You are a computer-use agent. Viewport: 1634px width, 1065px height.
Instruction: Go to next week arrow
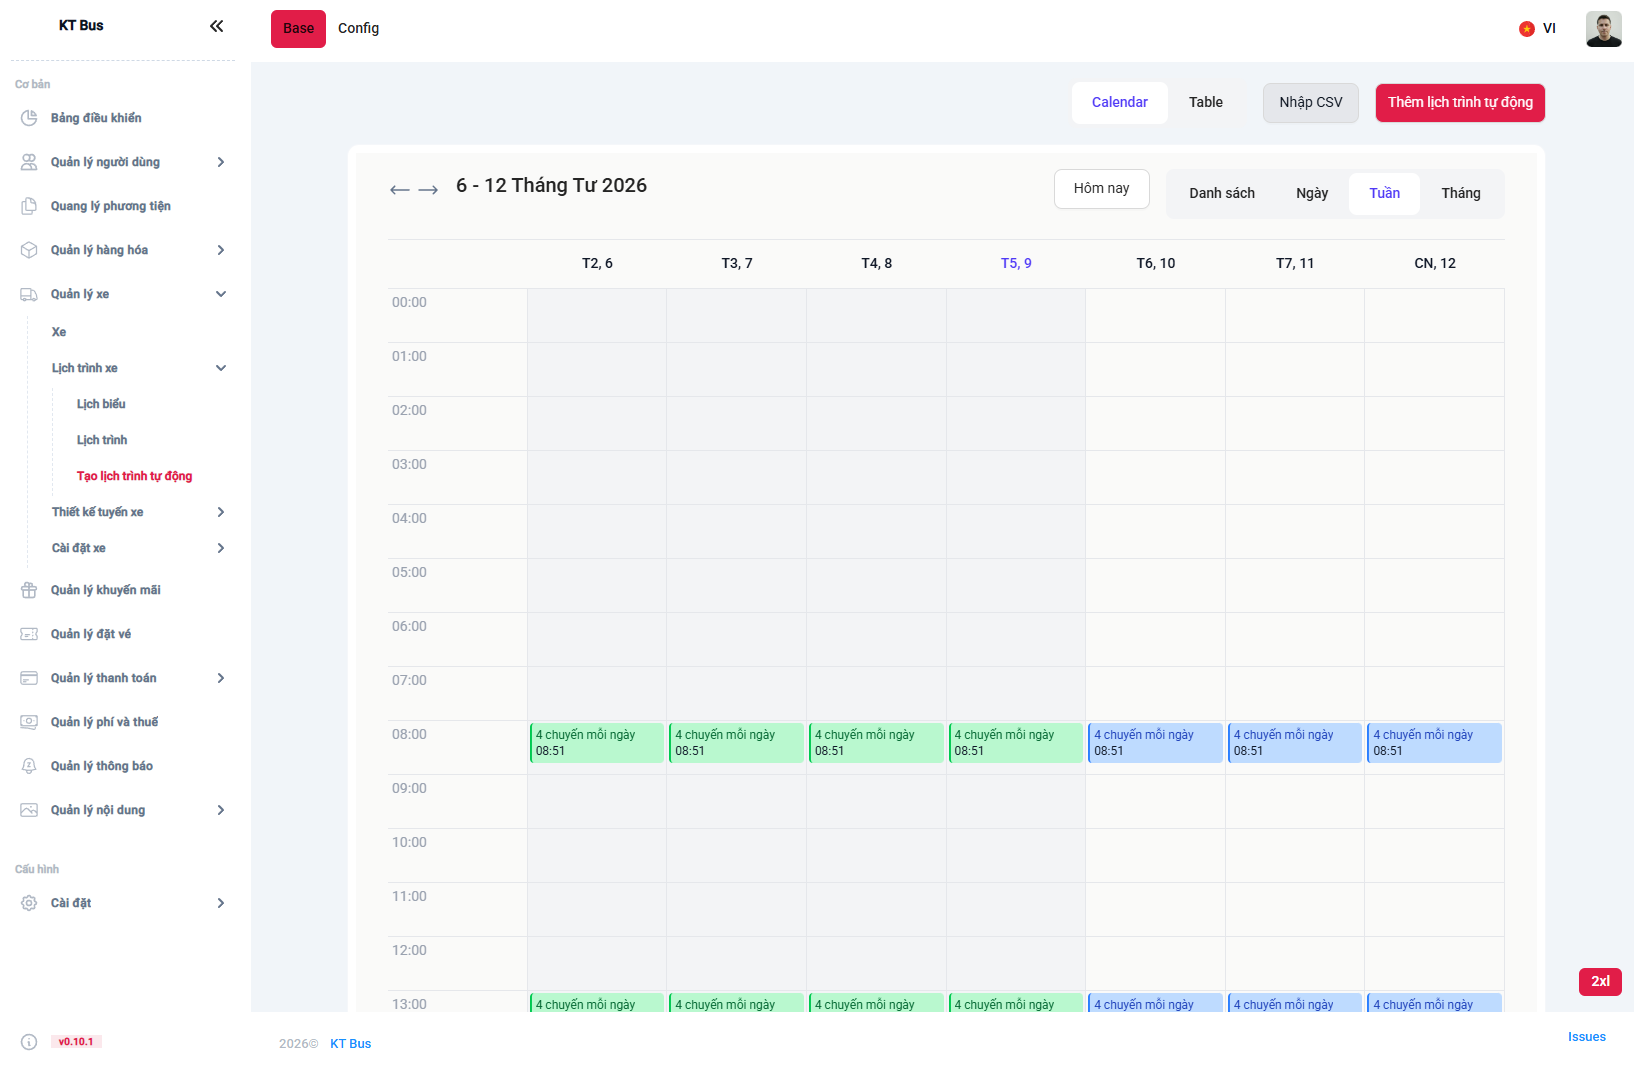point(428,190)
